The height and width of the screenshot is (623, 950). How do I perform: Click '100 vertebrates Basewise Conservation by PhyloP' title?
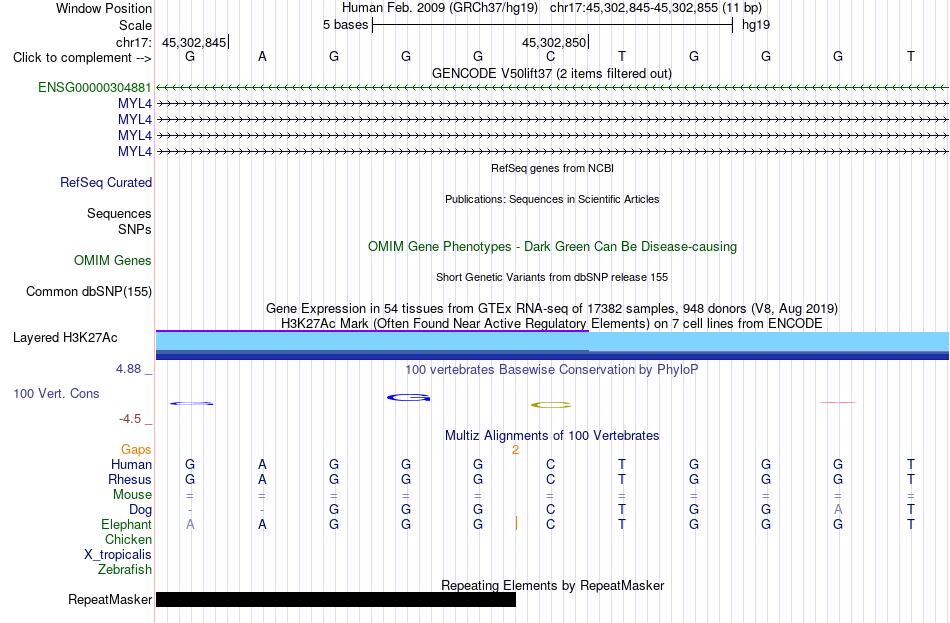click(x=552, y=370)
